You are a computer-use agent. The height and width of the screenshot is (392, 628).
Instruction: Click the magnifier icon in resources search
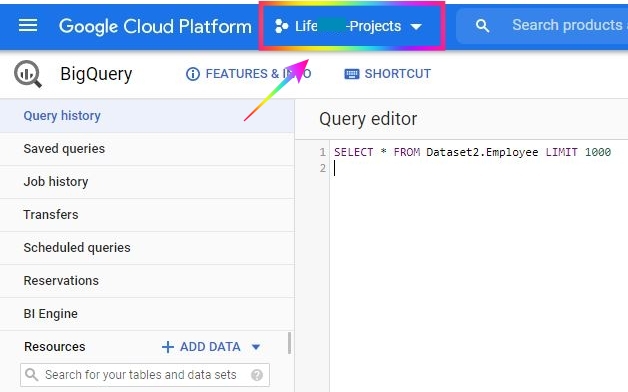[x=31, y=375]
